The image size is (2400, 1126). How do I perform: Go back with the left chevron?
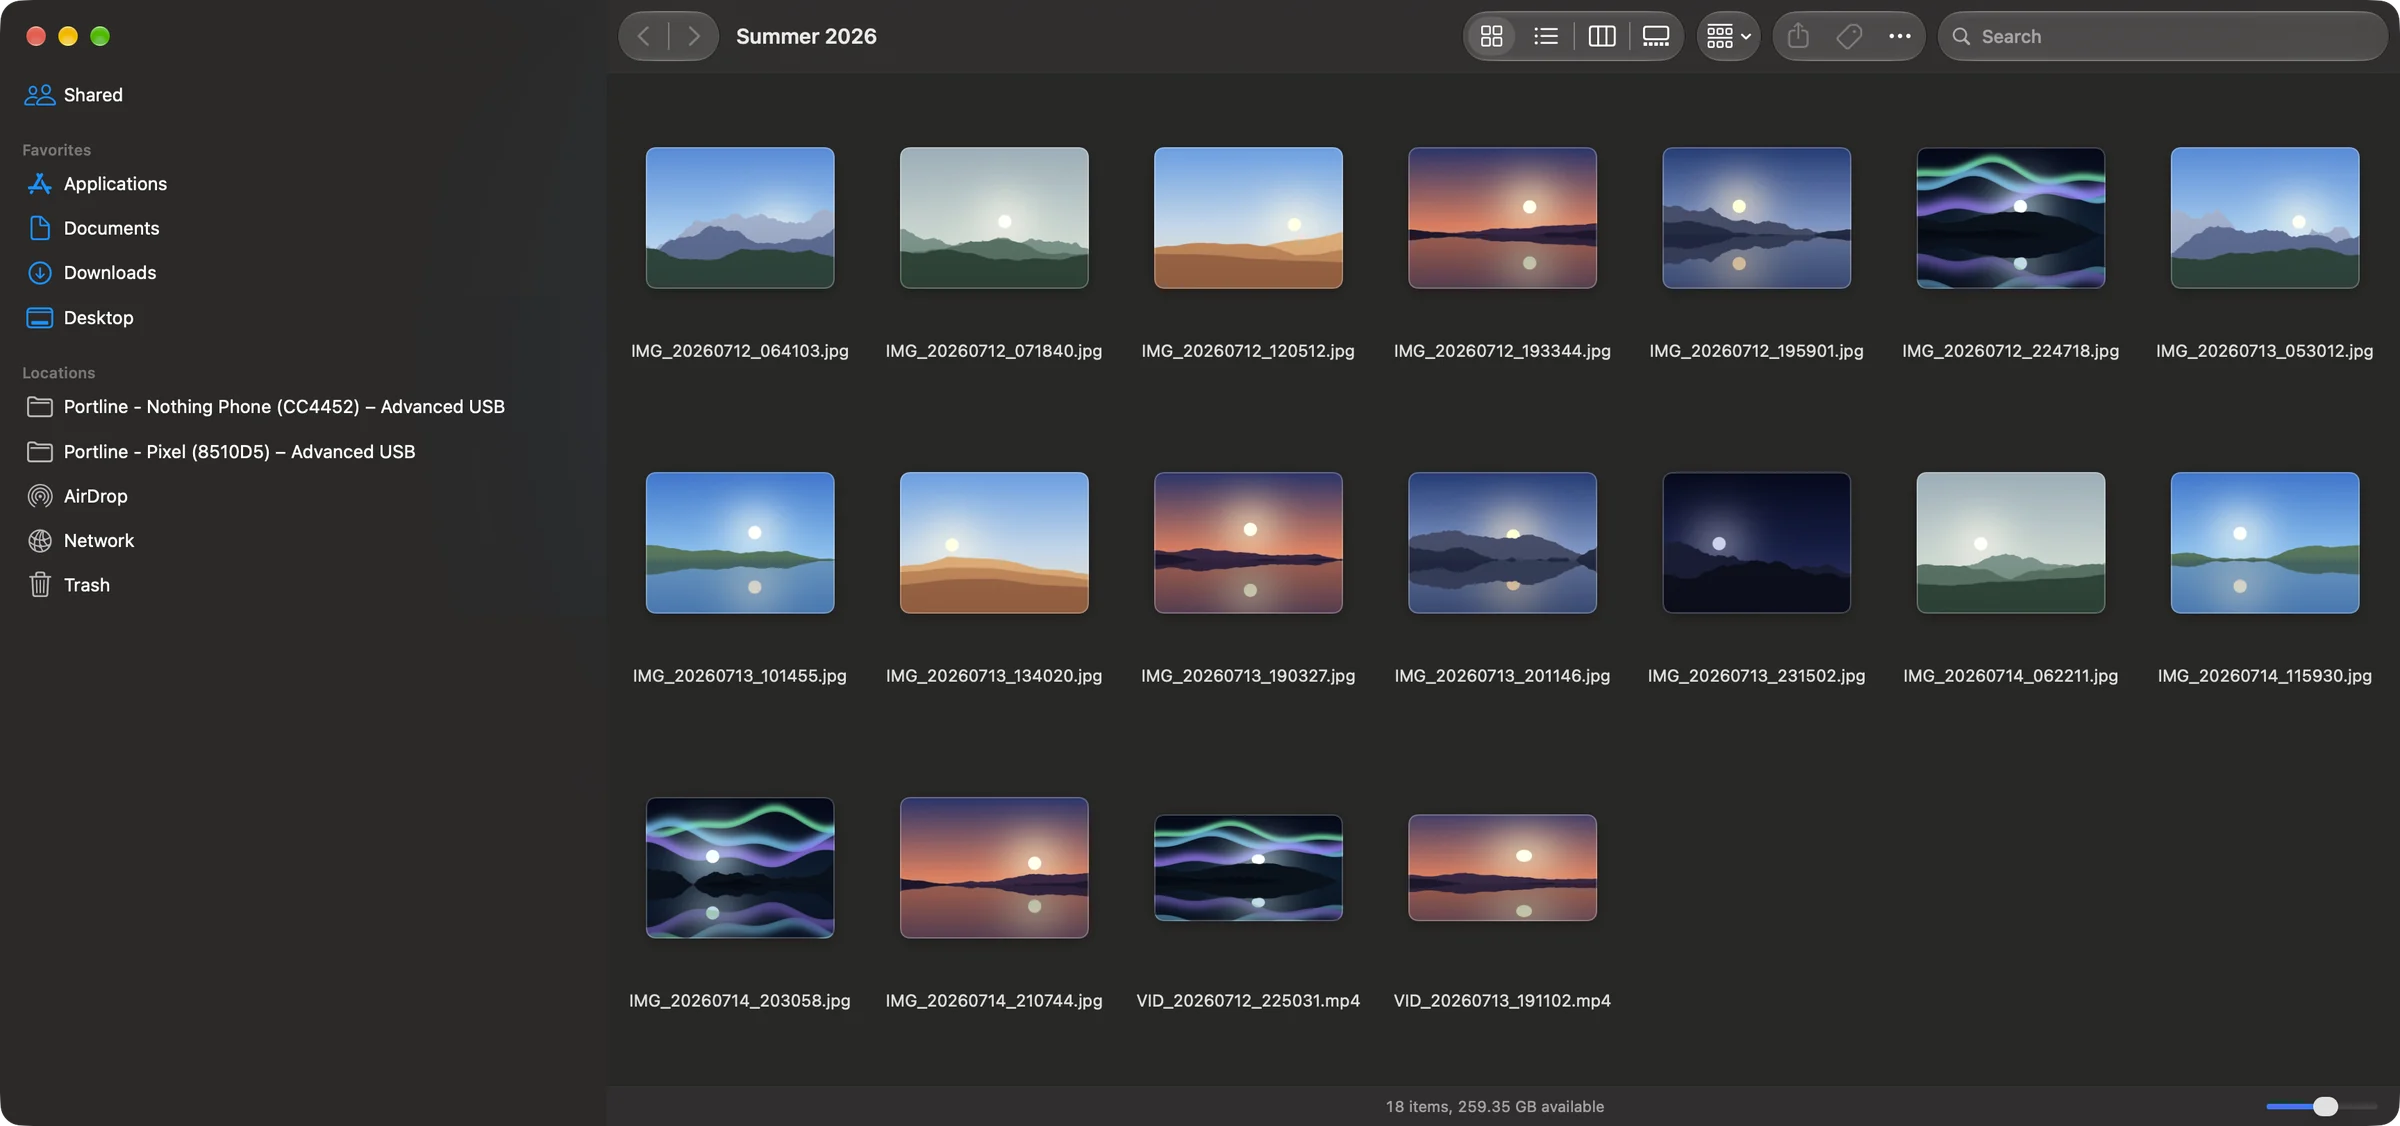[x=644, y=36]
